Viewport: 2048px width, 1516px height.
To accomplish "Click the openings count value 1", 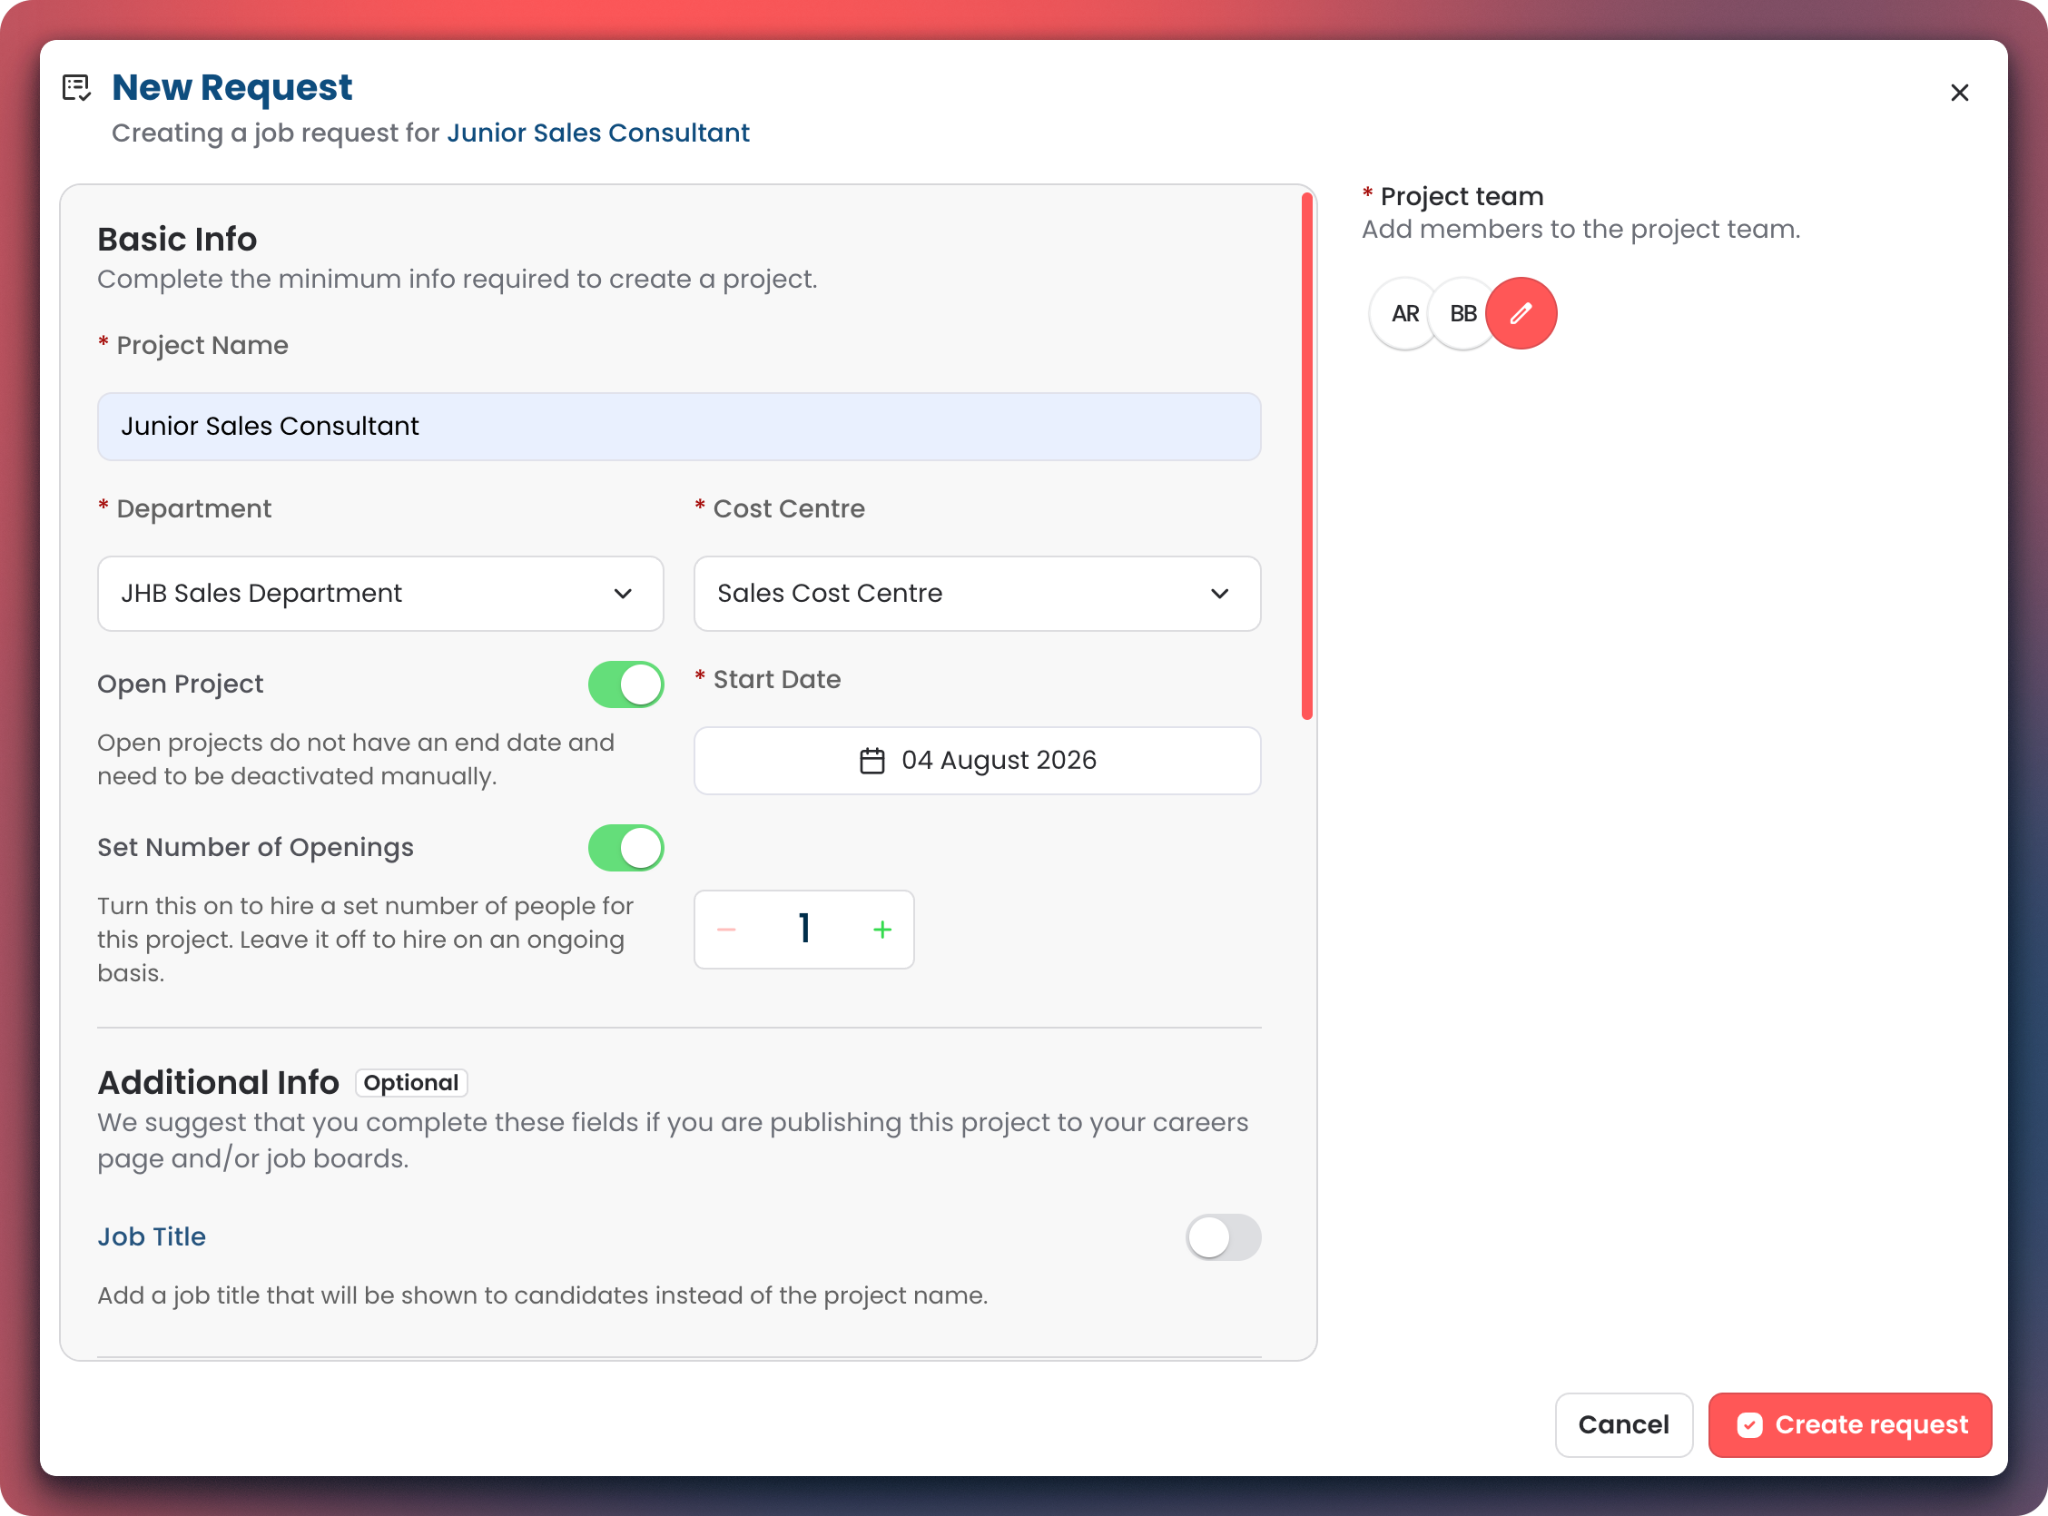I will 804,929.
